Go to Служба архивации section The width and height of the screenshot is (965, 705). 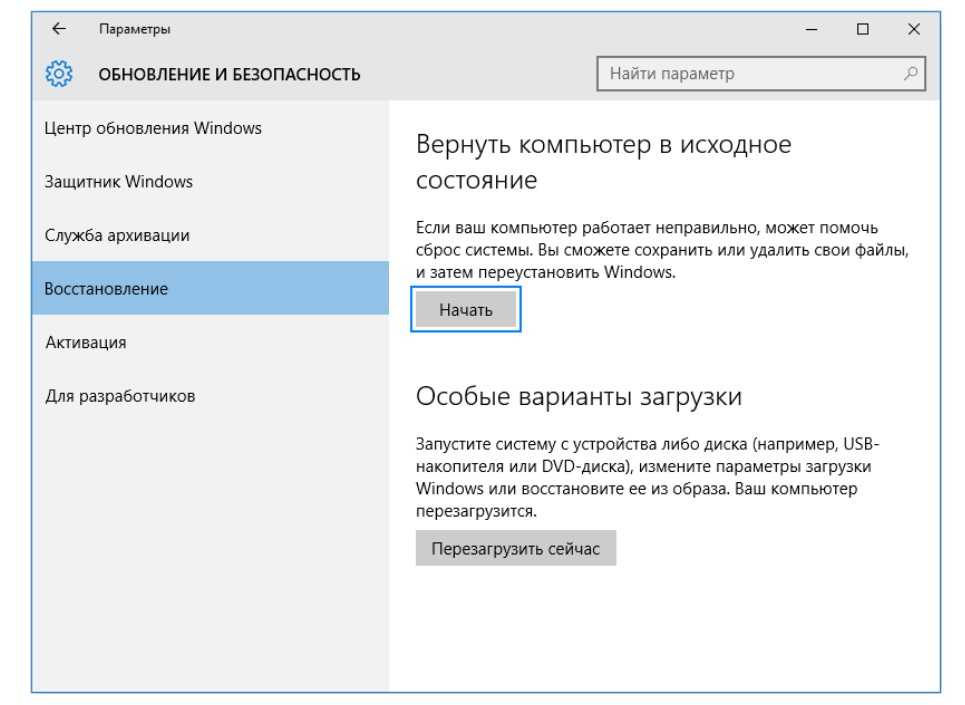(x=117, y=235)
